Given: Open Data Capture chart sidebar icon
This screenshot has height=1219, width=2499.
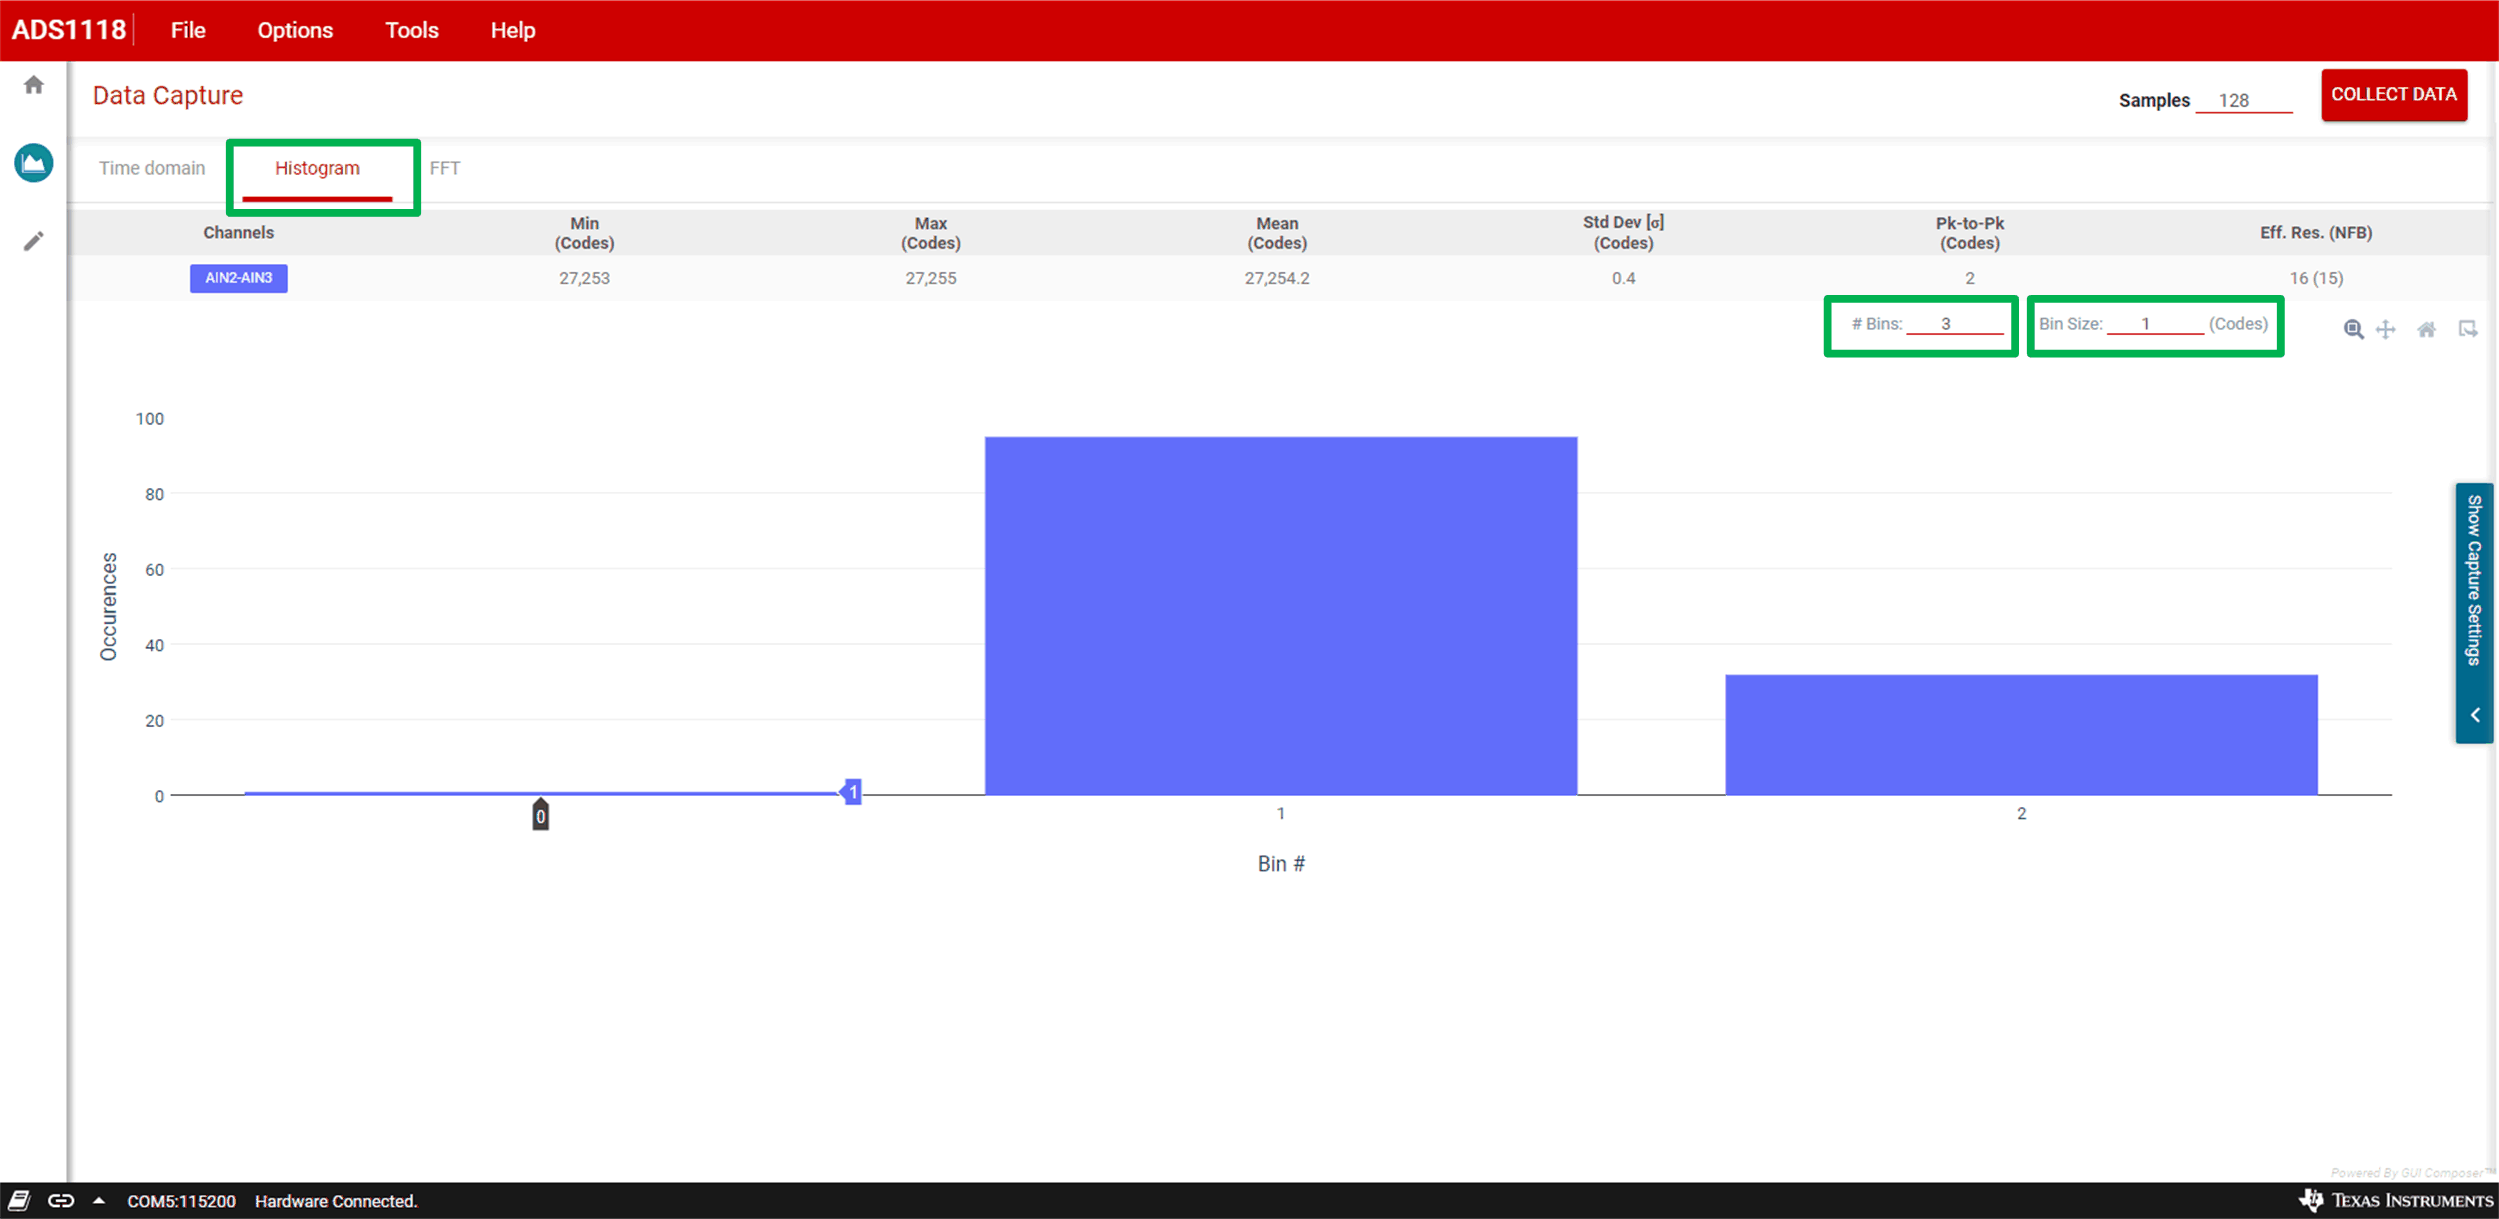Looking at the screenshot, I should [34, 162].
